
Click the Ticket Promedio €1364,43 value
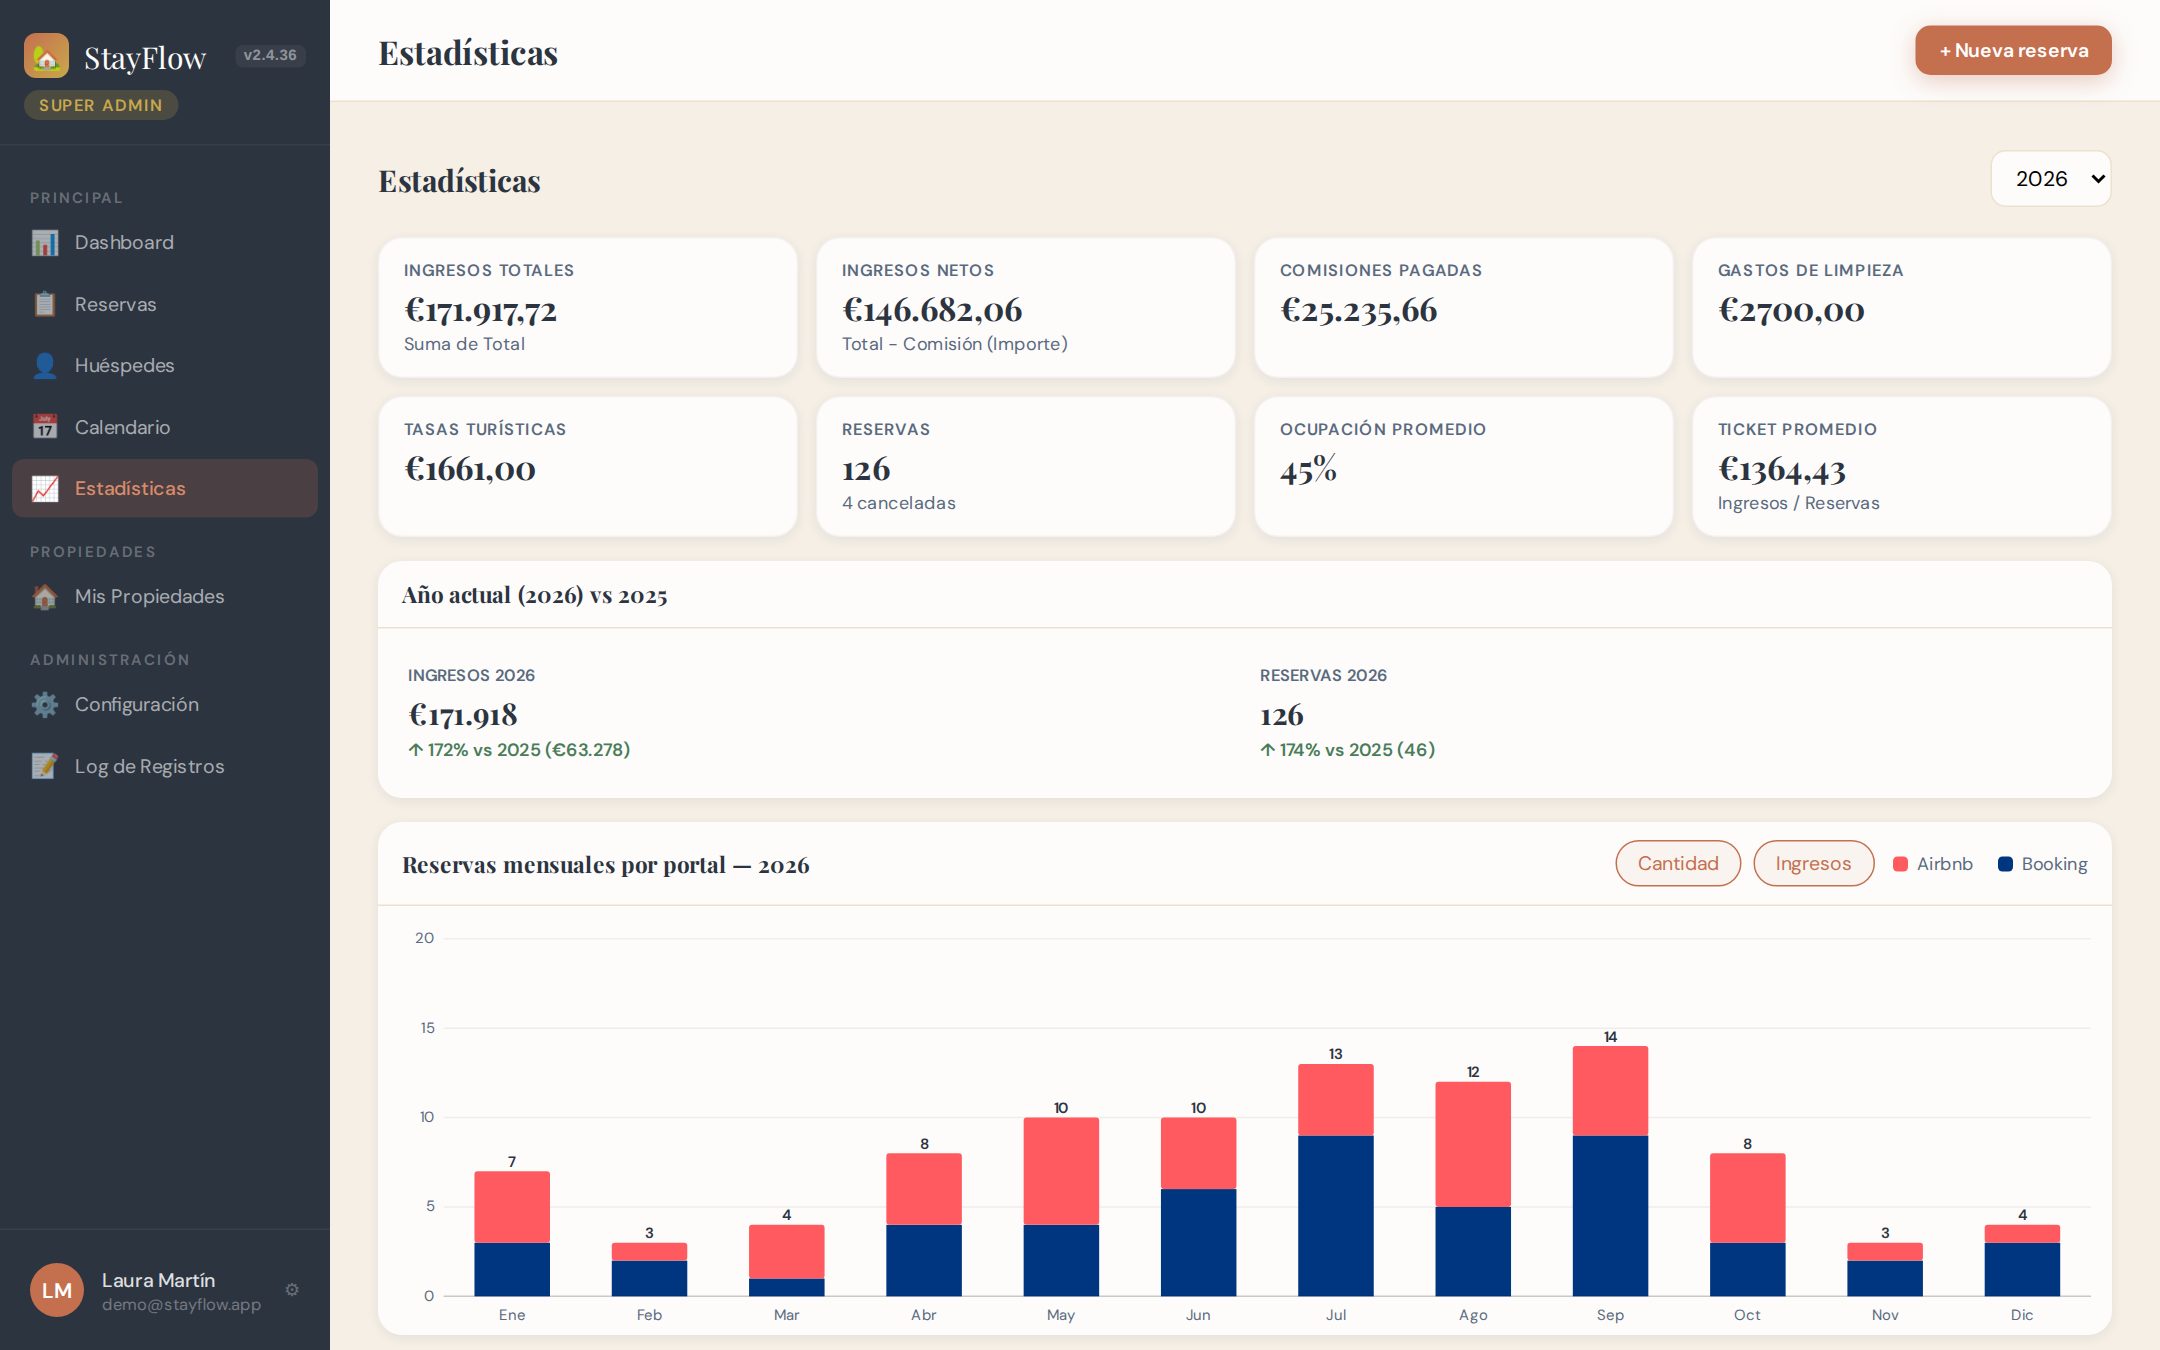pos(1782,469)
